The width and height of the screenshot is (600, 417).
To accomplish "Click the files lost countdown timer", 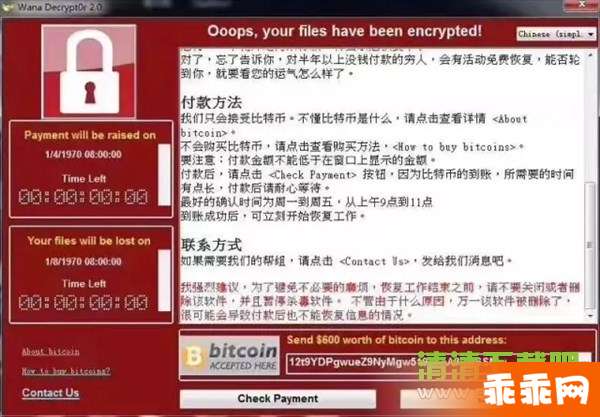I will click(x=83, y=302).
